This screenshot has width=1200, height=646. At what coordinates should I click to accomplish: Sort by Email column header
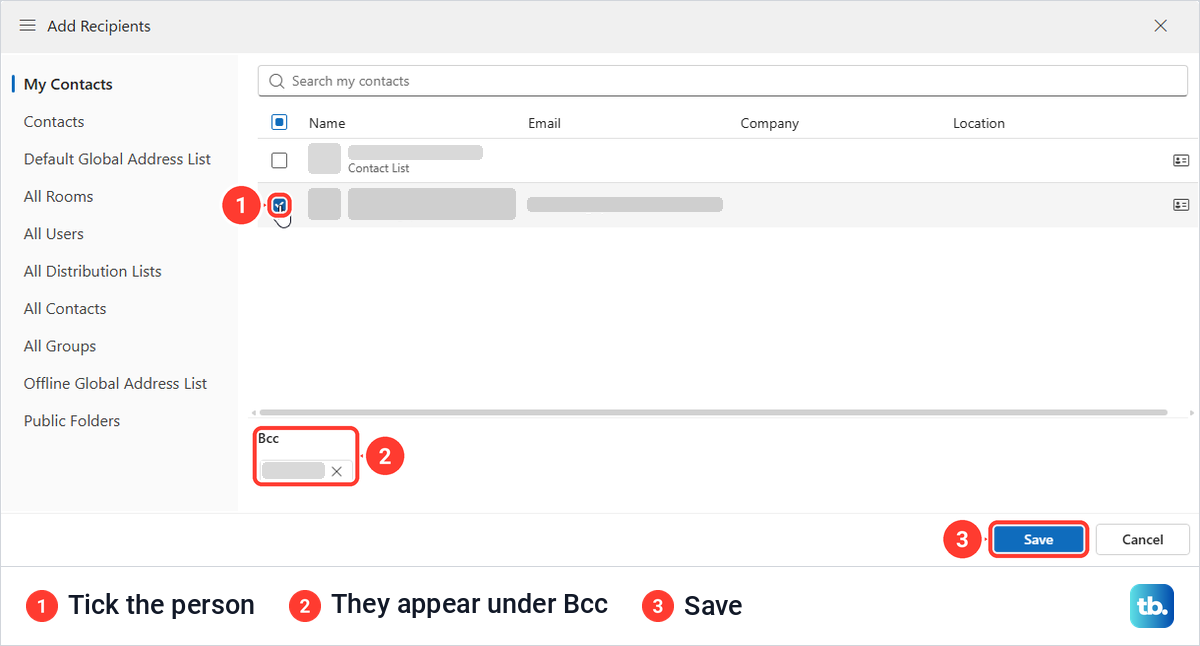coord(544,123)
